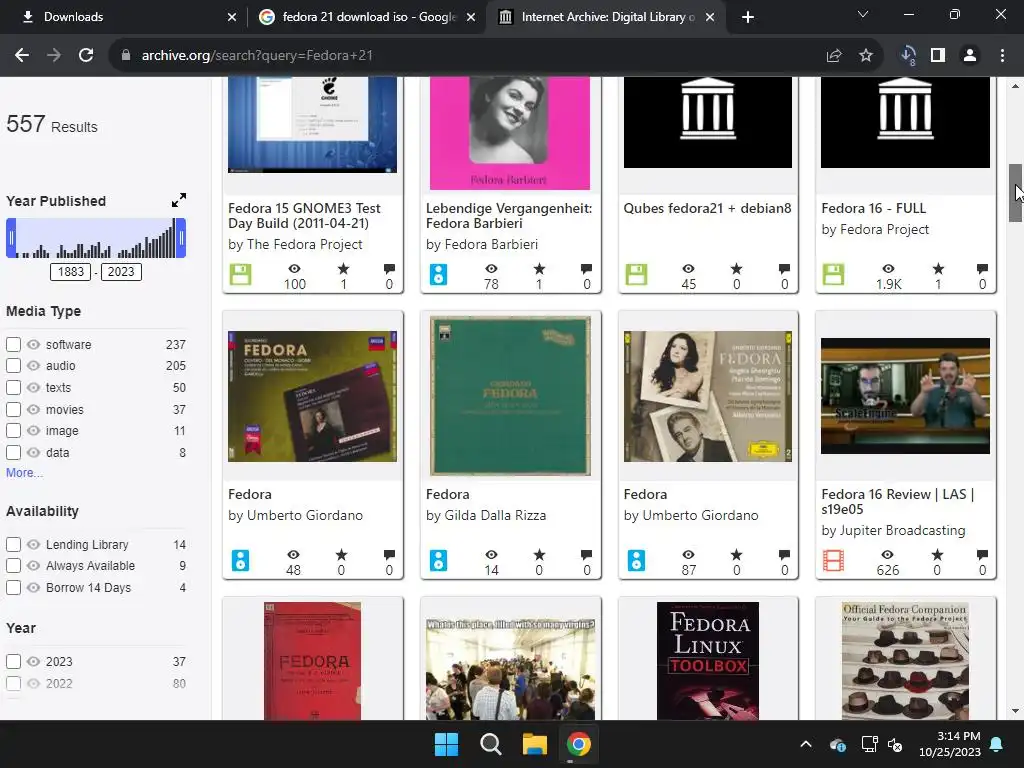Click the movie film icon on Fedora 16 Review card
The height and width of the screenshot is (768, 1024).
(x=833, y=560)
